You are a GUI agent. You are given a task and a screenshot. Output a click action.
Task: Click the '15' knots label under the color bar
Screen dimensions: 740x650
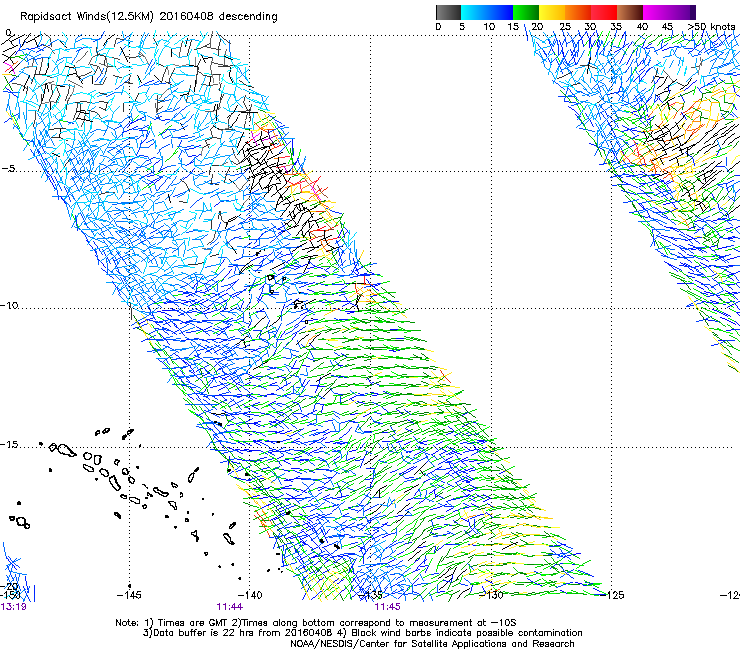point(513,27)
